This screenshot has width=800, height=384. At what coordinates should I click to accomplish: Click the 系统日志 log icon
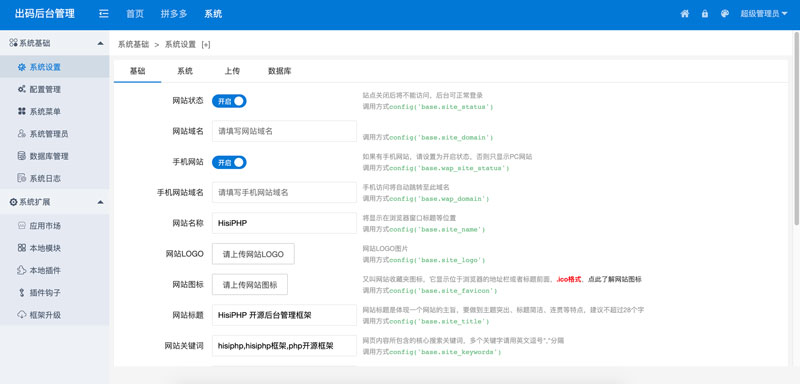21,178
